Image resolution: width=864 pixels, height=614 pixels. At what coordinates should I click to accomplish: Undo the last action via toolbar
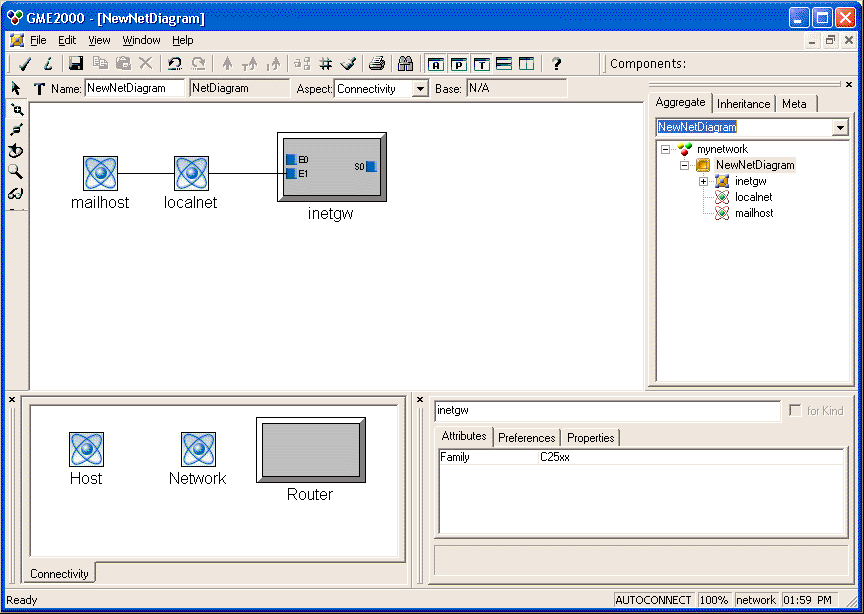pyautogui.click(x=175, y=64)
